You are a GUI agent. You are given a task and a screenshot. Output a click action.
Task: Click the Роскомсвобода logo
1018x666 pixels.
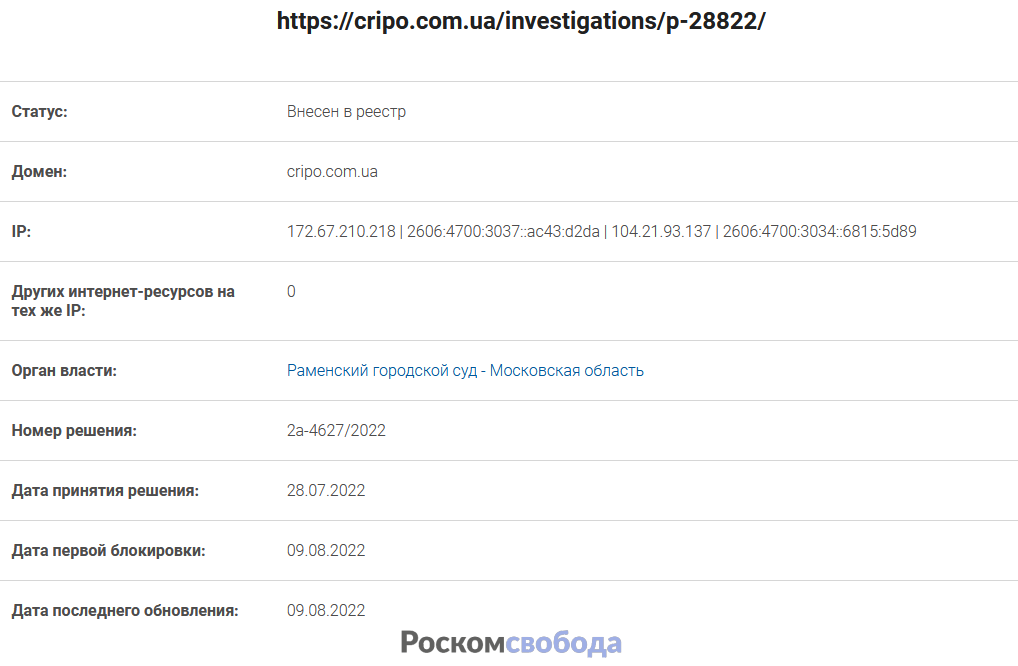click(x=511, y=643)
